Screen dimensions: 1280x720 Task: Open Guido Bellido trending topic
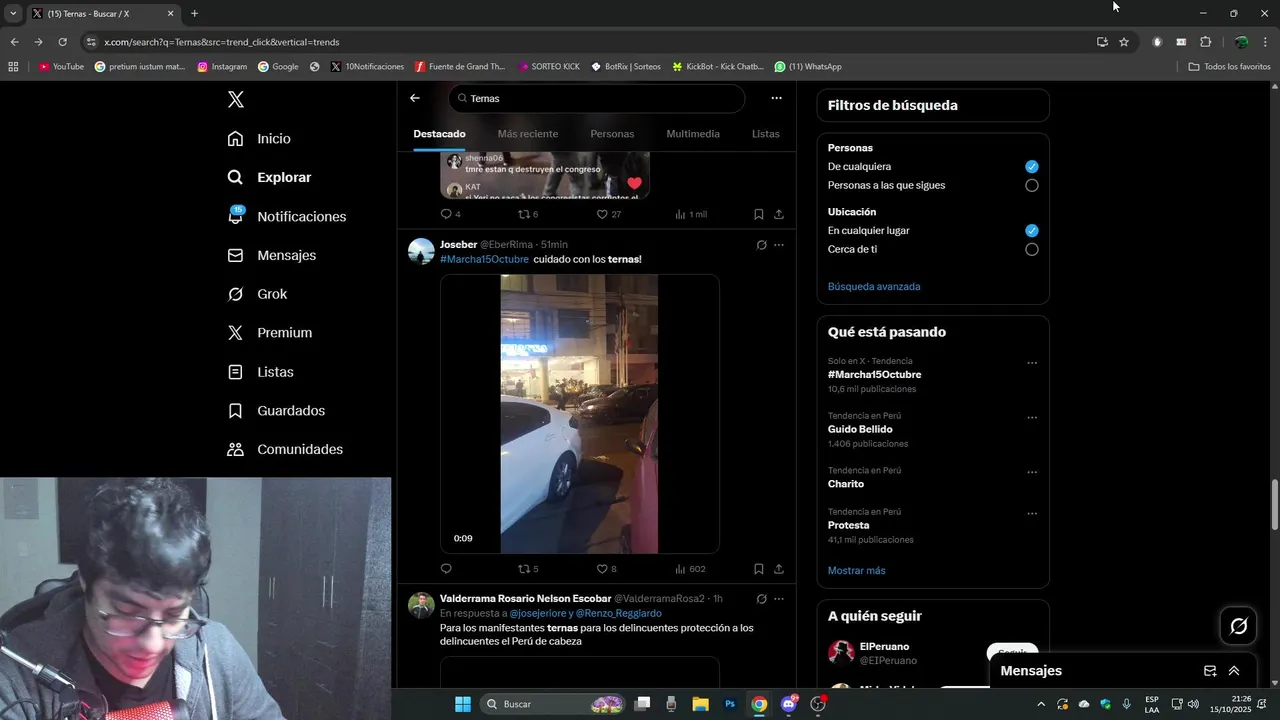coord(860,429)
